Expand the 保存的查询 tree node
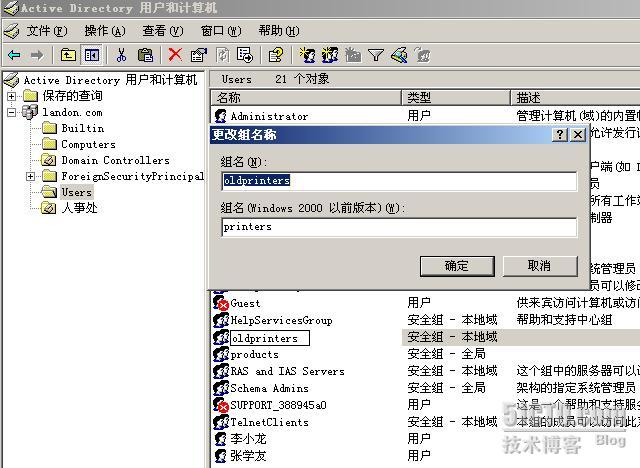640x468 pixels. tap(12, 96)
